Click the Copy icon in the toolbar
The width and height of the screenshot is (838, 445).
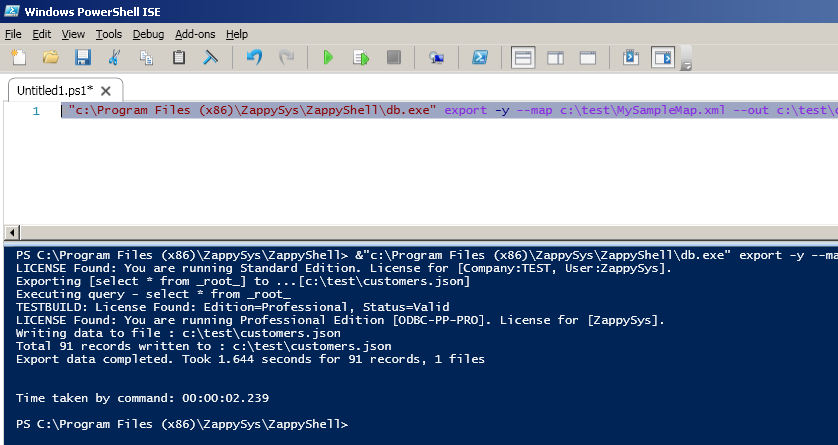tap(146, 57)
